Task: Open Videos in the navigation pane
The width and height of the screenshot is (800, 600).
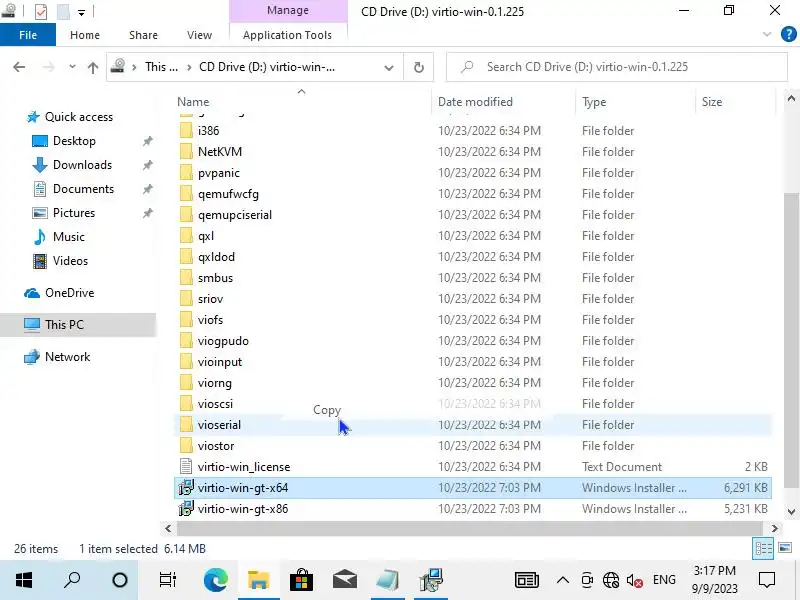Action: point(70,261)
